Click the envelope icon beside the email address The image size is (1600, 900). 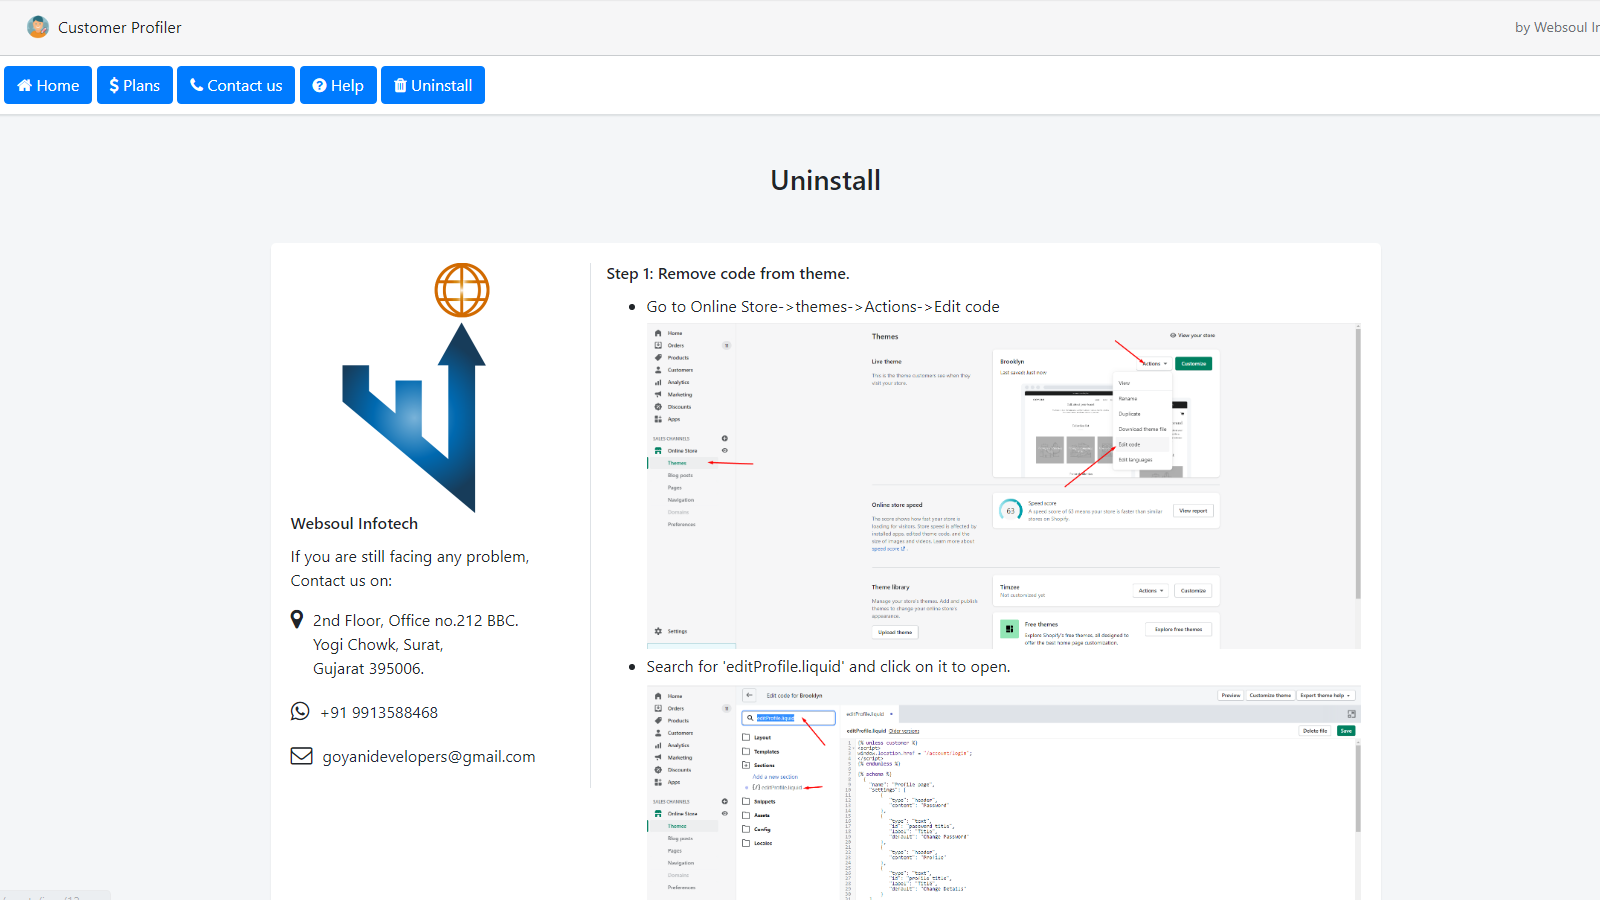(x=301, y=755)
